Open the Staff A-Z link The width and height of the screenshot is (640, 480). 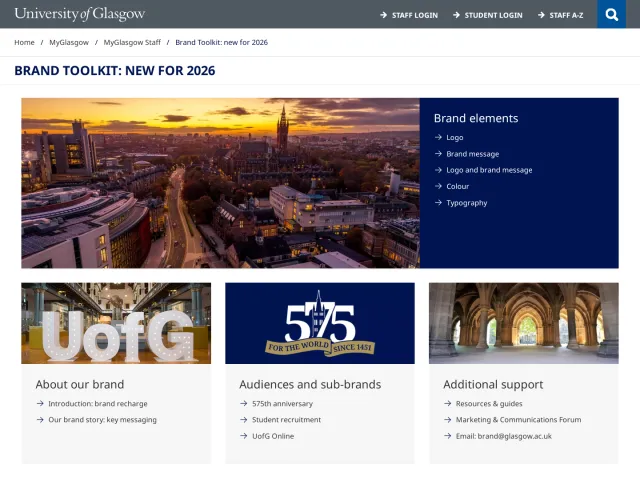click(566, 15)
